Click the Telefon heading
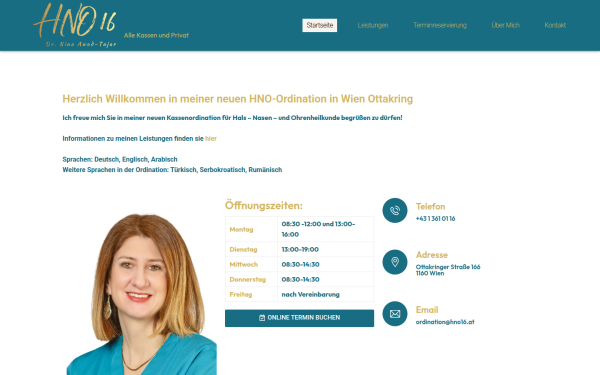 tap(430, 207)
